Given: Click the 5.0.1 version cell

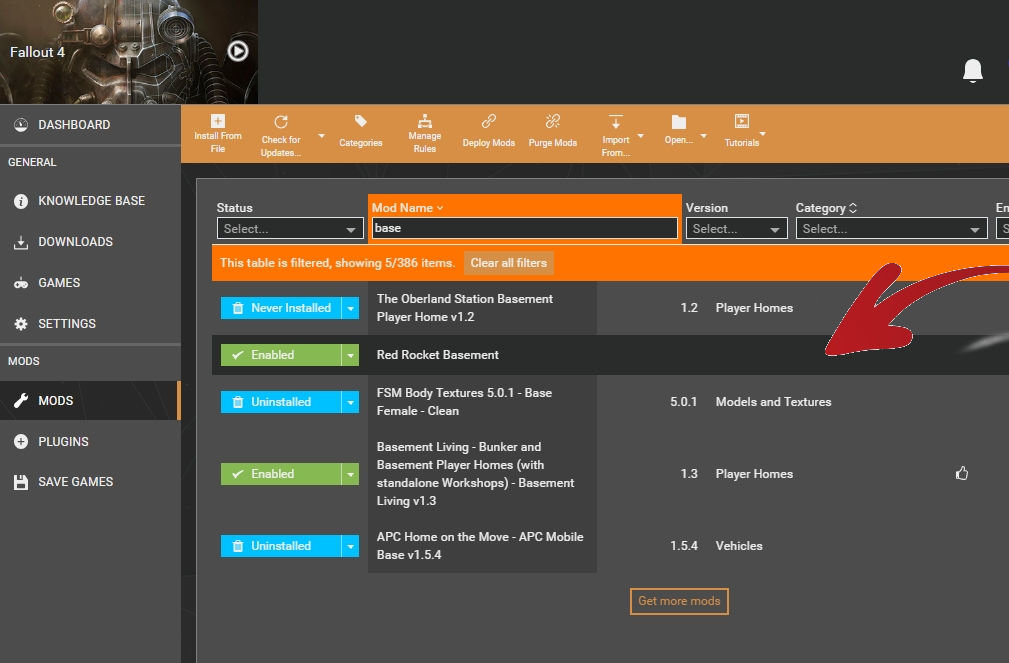Looking at the screenshot, I should 683,402.
